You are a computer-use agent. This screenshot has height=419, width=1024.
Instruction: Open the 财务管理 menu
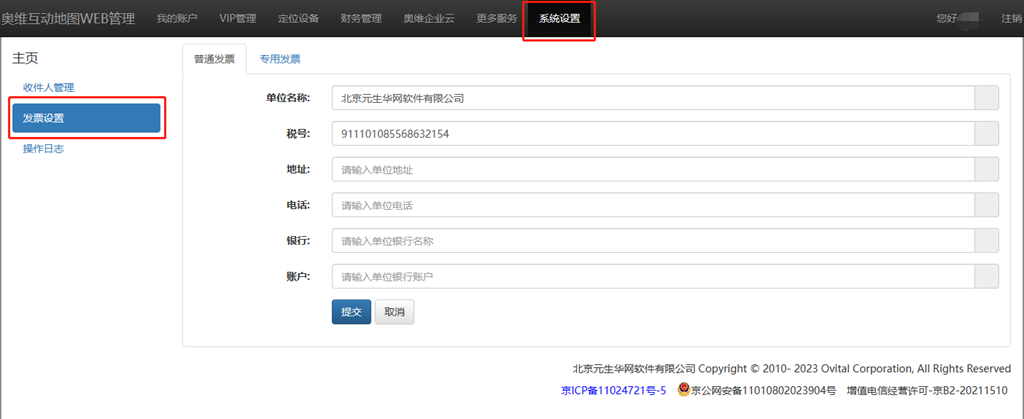361,18
